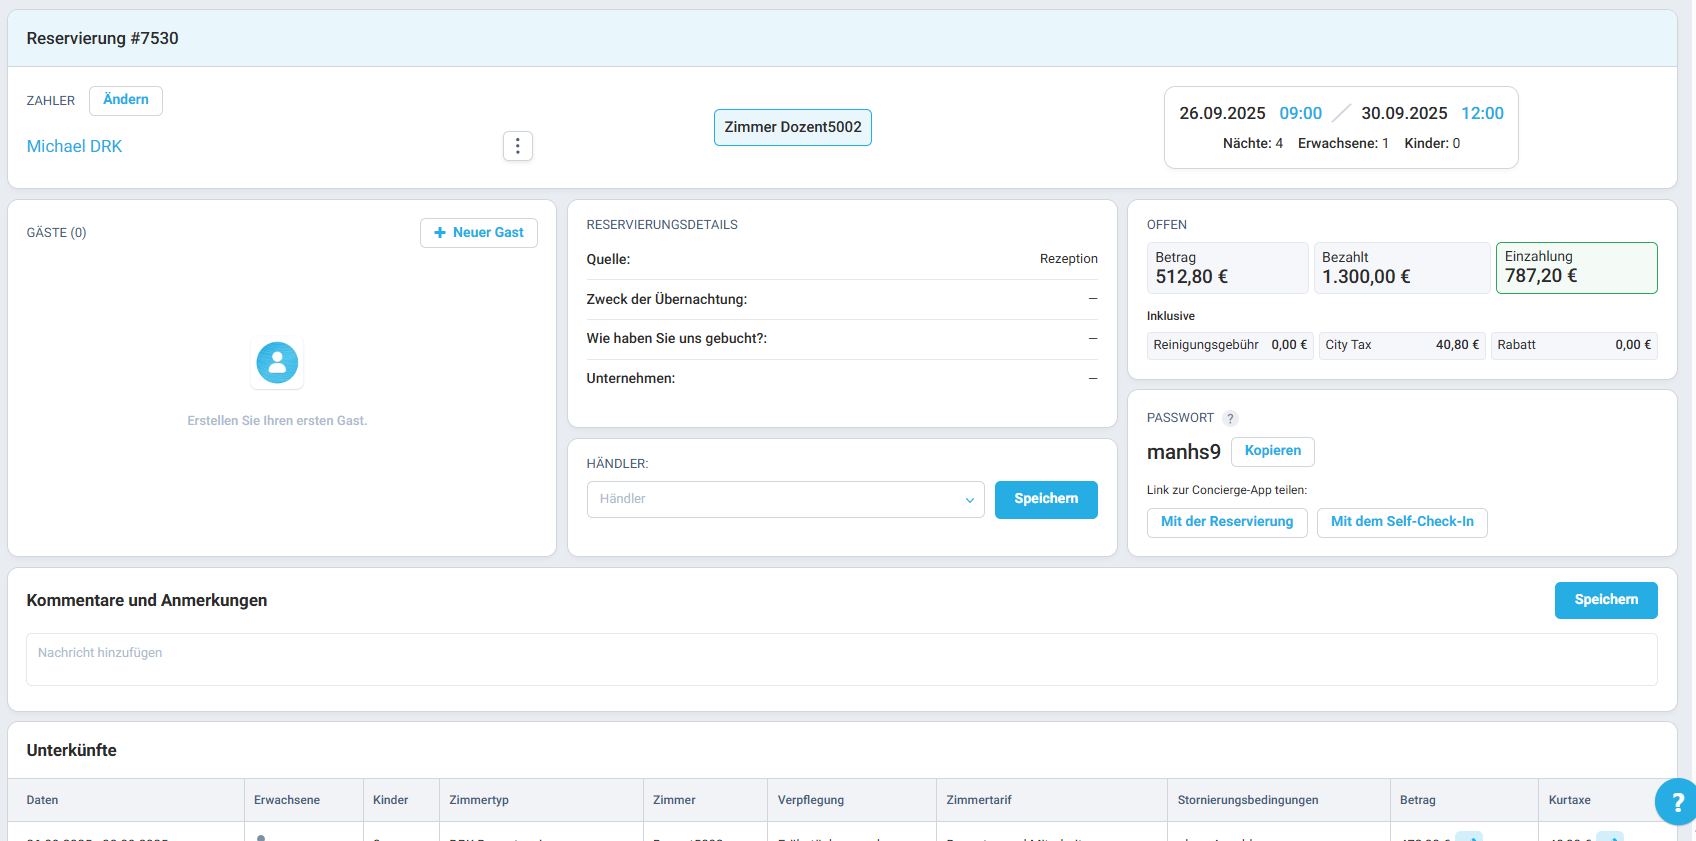Click the Ändern button for payer
The width and height of the screenshot is (1696, 841).
(126, 100)
